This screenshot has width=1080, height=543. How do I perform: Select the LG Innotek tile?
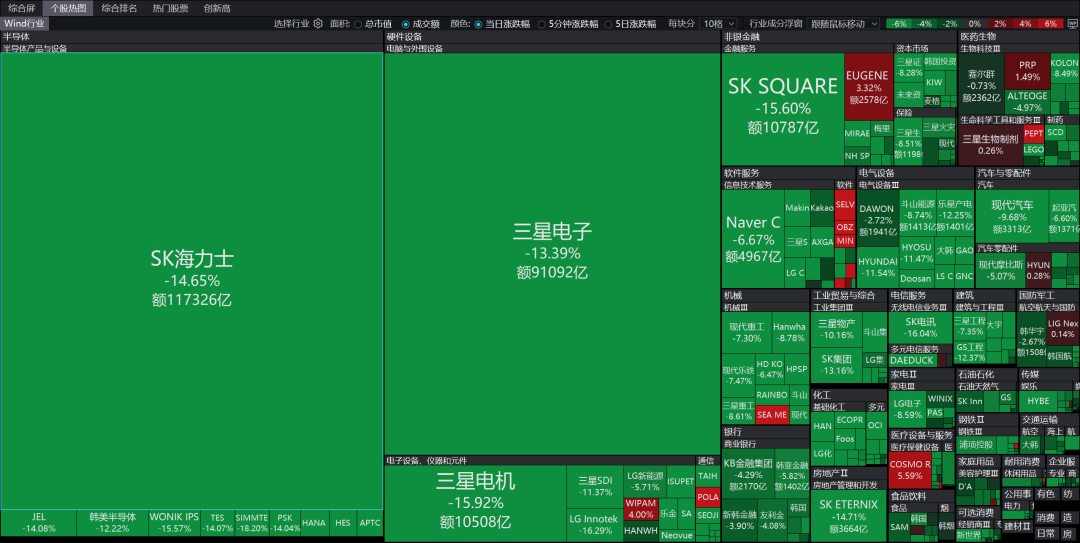(594, 524)
